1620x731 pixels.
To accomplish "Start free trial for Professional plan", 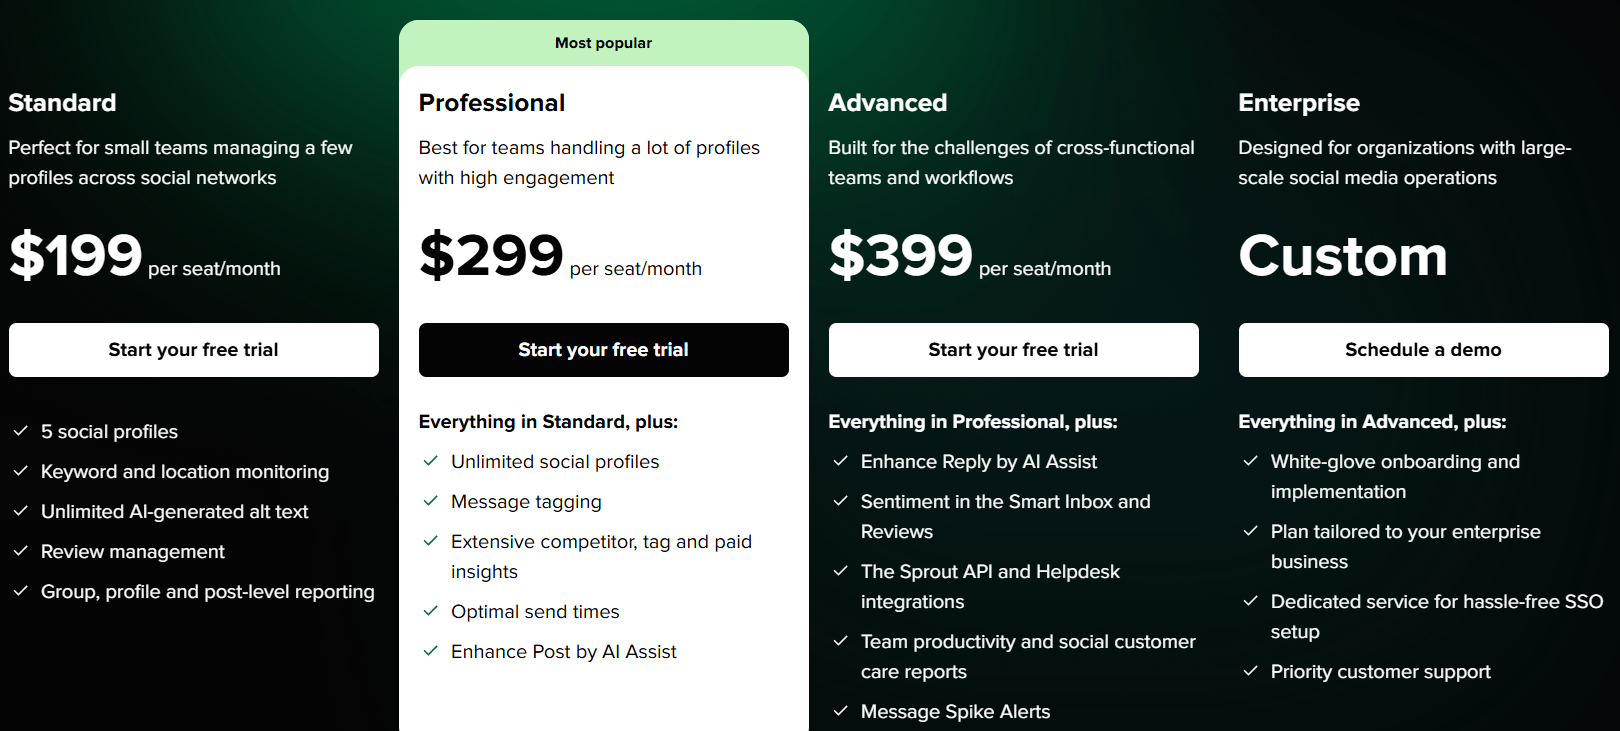I will click(604, 350).
